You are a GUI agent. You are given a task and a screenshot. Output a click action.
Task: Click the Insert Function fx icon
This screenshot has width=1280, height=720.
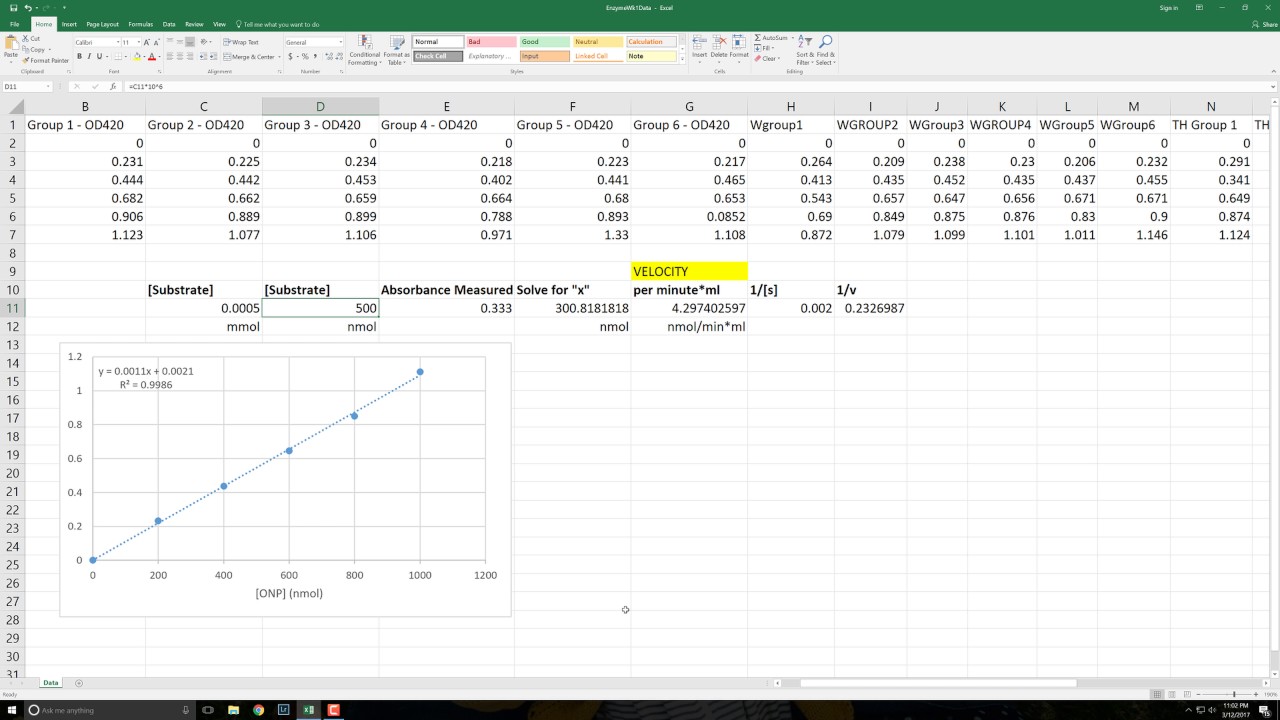[x=112, y=87]
